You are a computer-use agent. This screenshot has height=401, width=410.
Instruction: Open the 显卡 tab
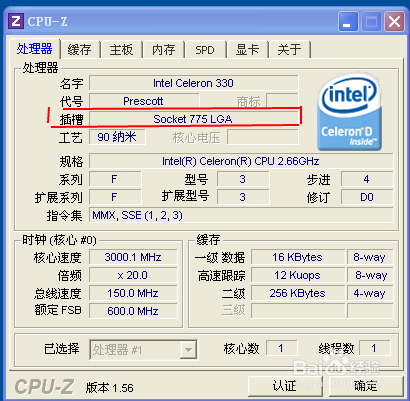[x=247, y=50]
